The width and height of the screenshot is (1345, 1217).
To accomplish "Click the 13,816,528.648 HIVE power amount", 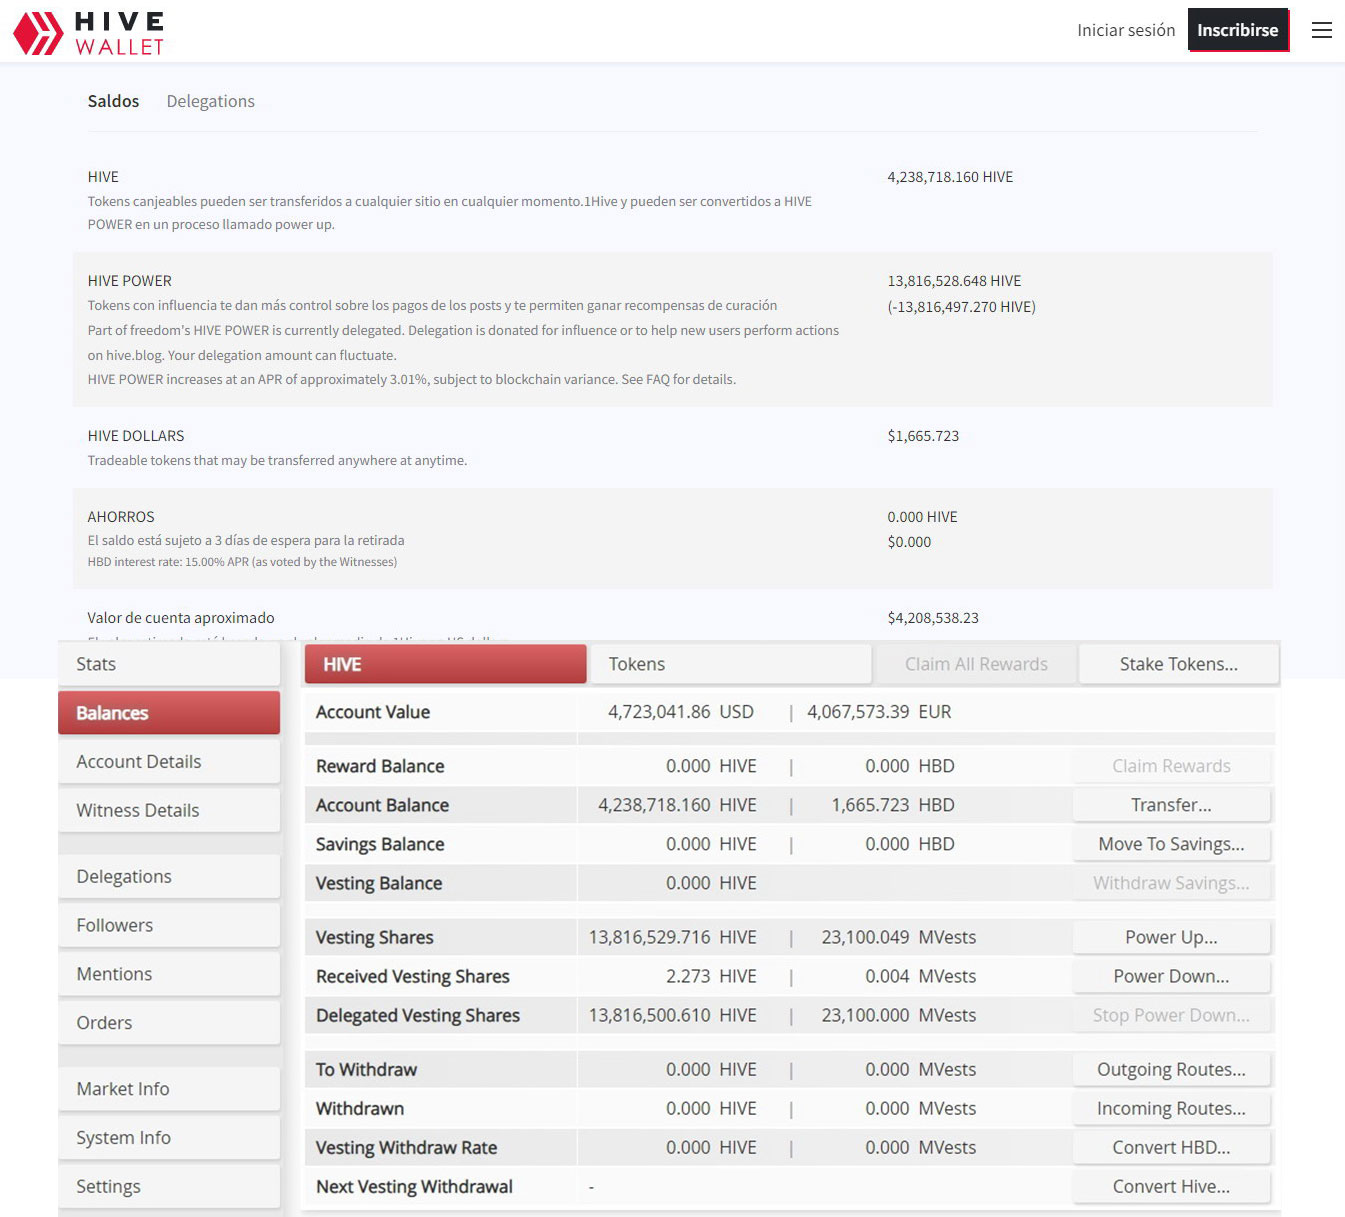I will [x=954, y=281].
